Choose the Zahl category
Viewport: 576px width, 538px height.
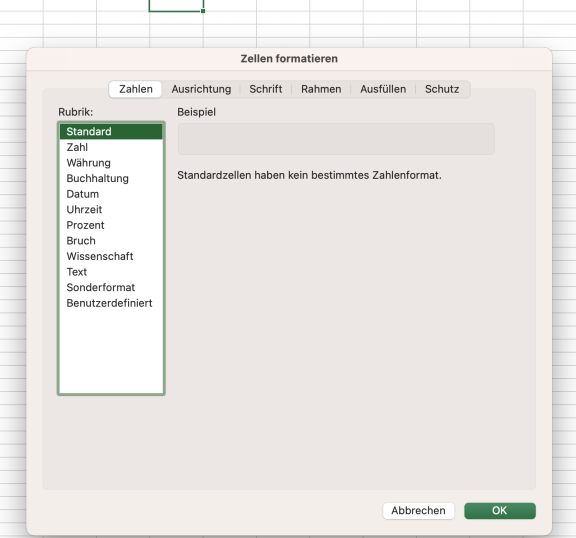(x=111, y=147)
